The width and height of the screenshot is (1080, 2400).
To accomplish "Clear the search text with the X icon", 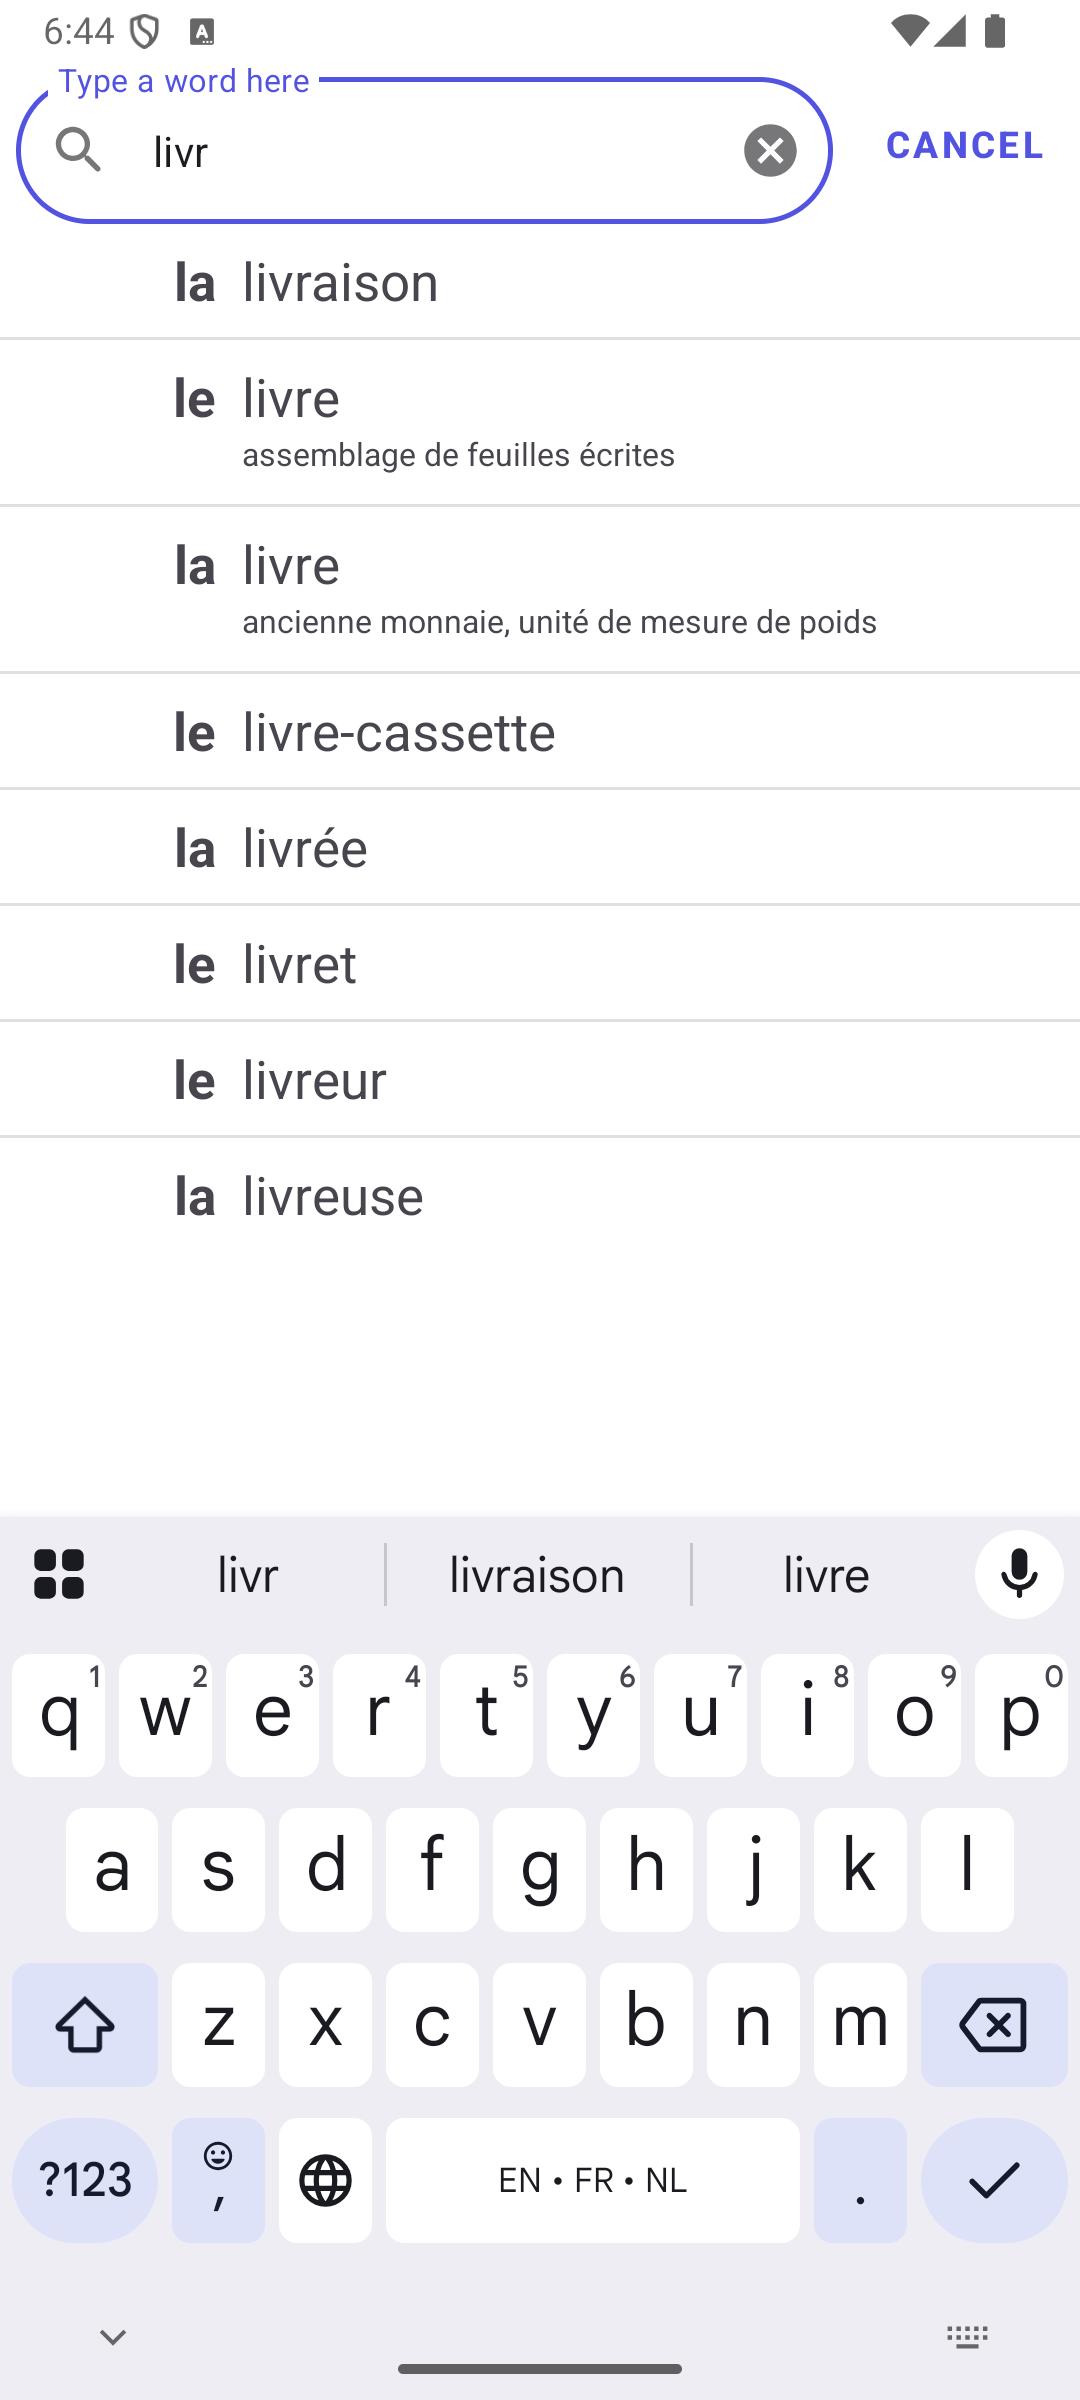I will 770,151.
